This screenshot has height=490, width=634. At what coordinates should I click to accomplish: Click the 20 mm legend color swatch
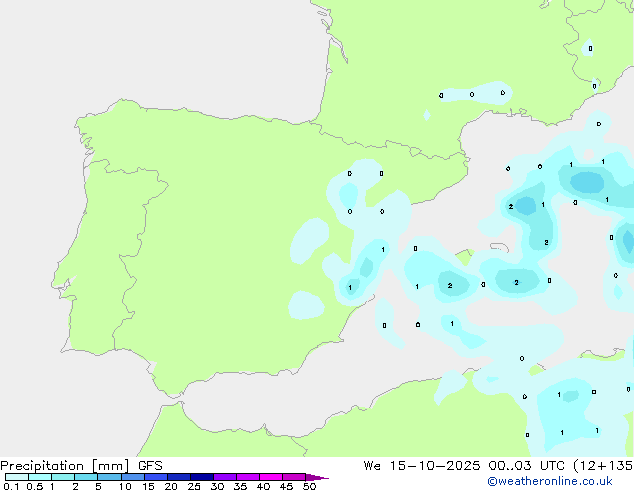(178, 477)
